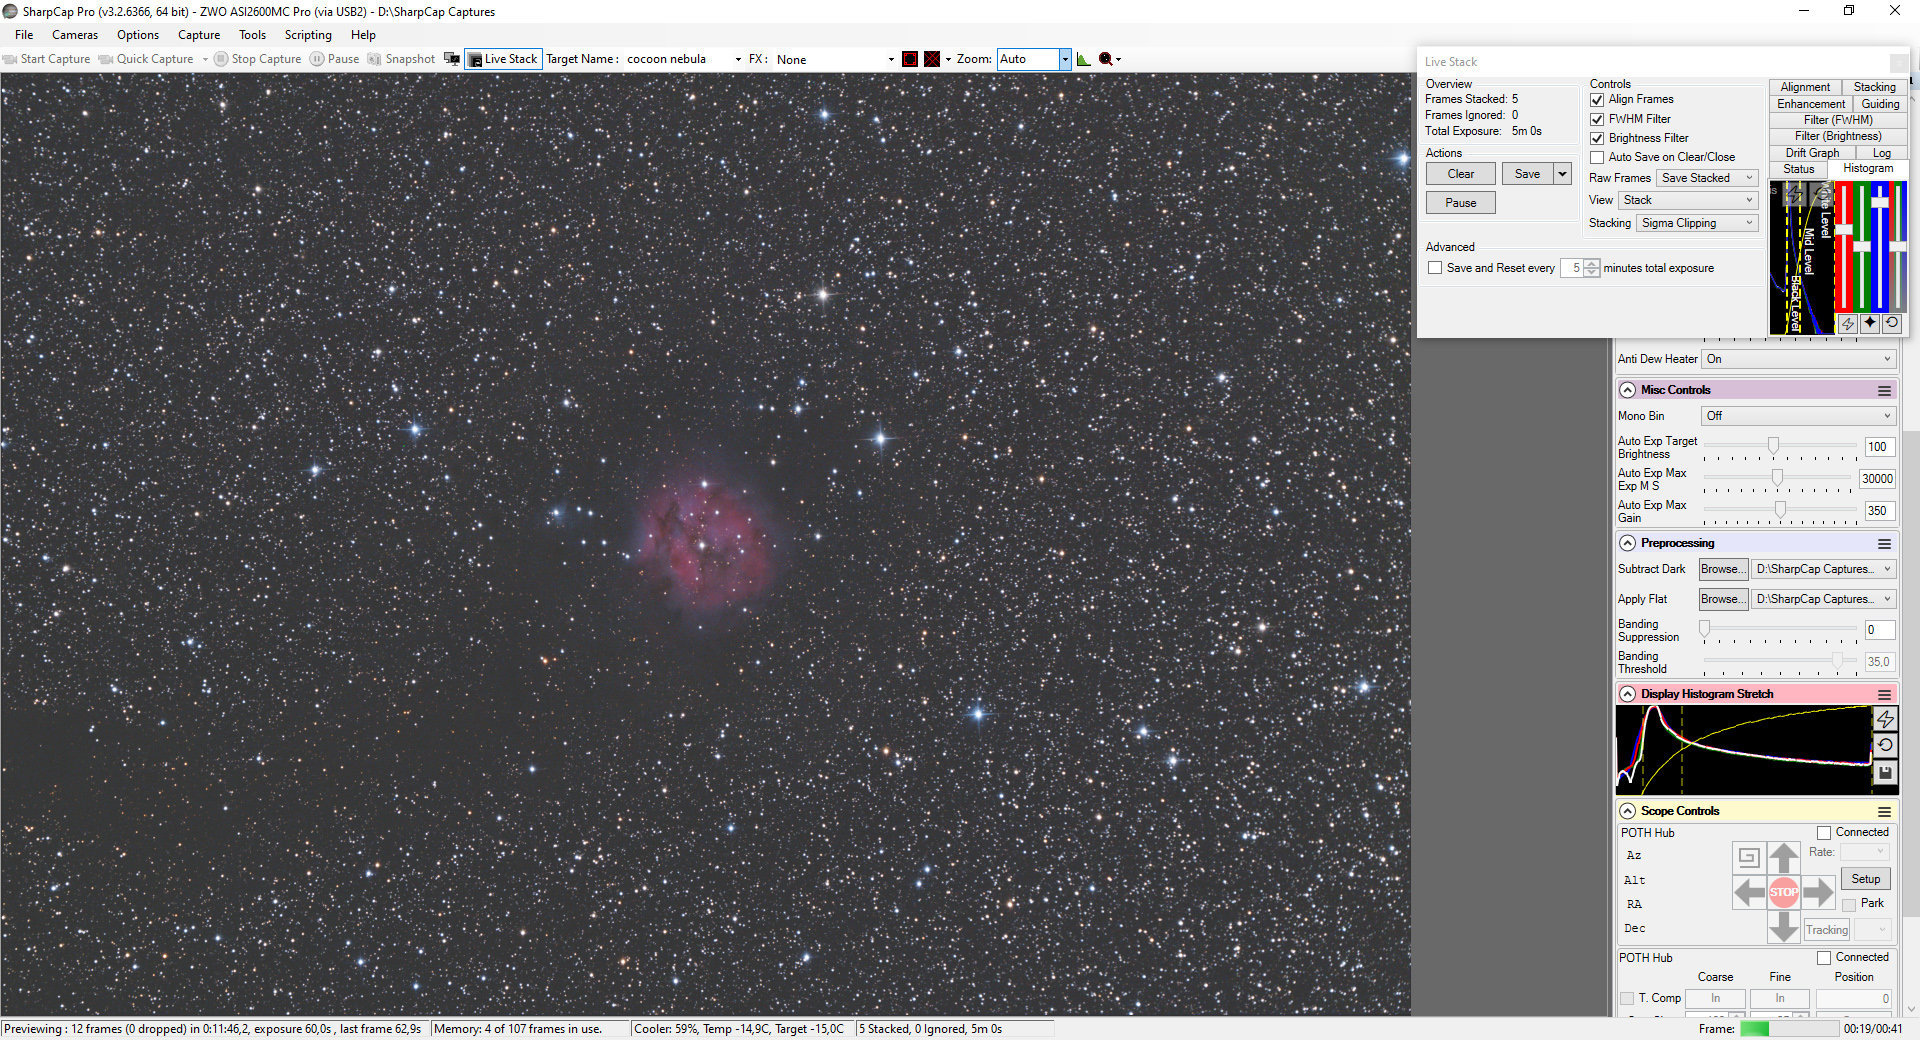This screenshot has width=1920, height=1040.
Task: Uncheck the Align Frames checkbox
Action: [1597, 100]
